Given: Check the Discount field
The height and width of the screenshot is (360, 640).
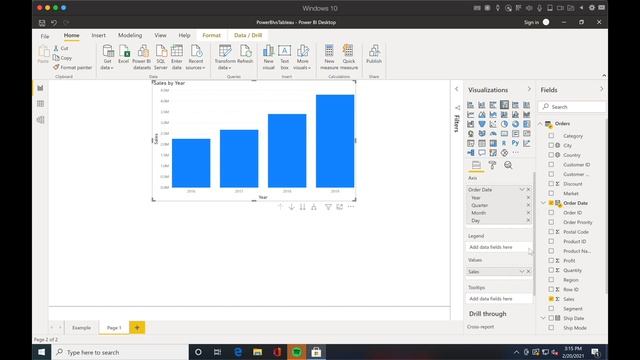Looking at the screenshot, I should coord(551,184).
